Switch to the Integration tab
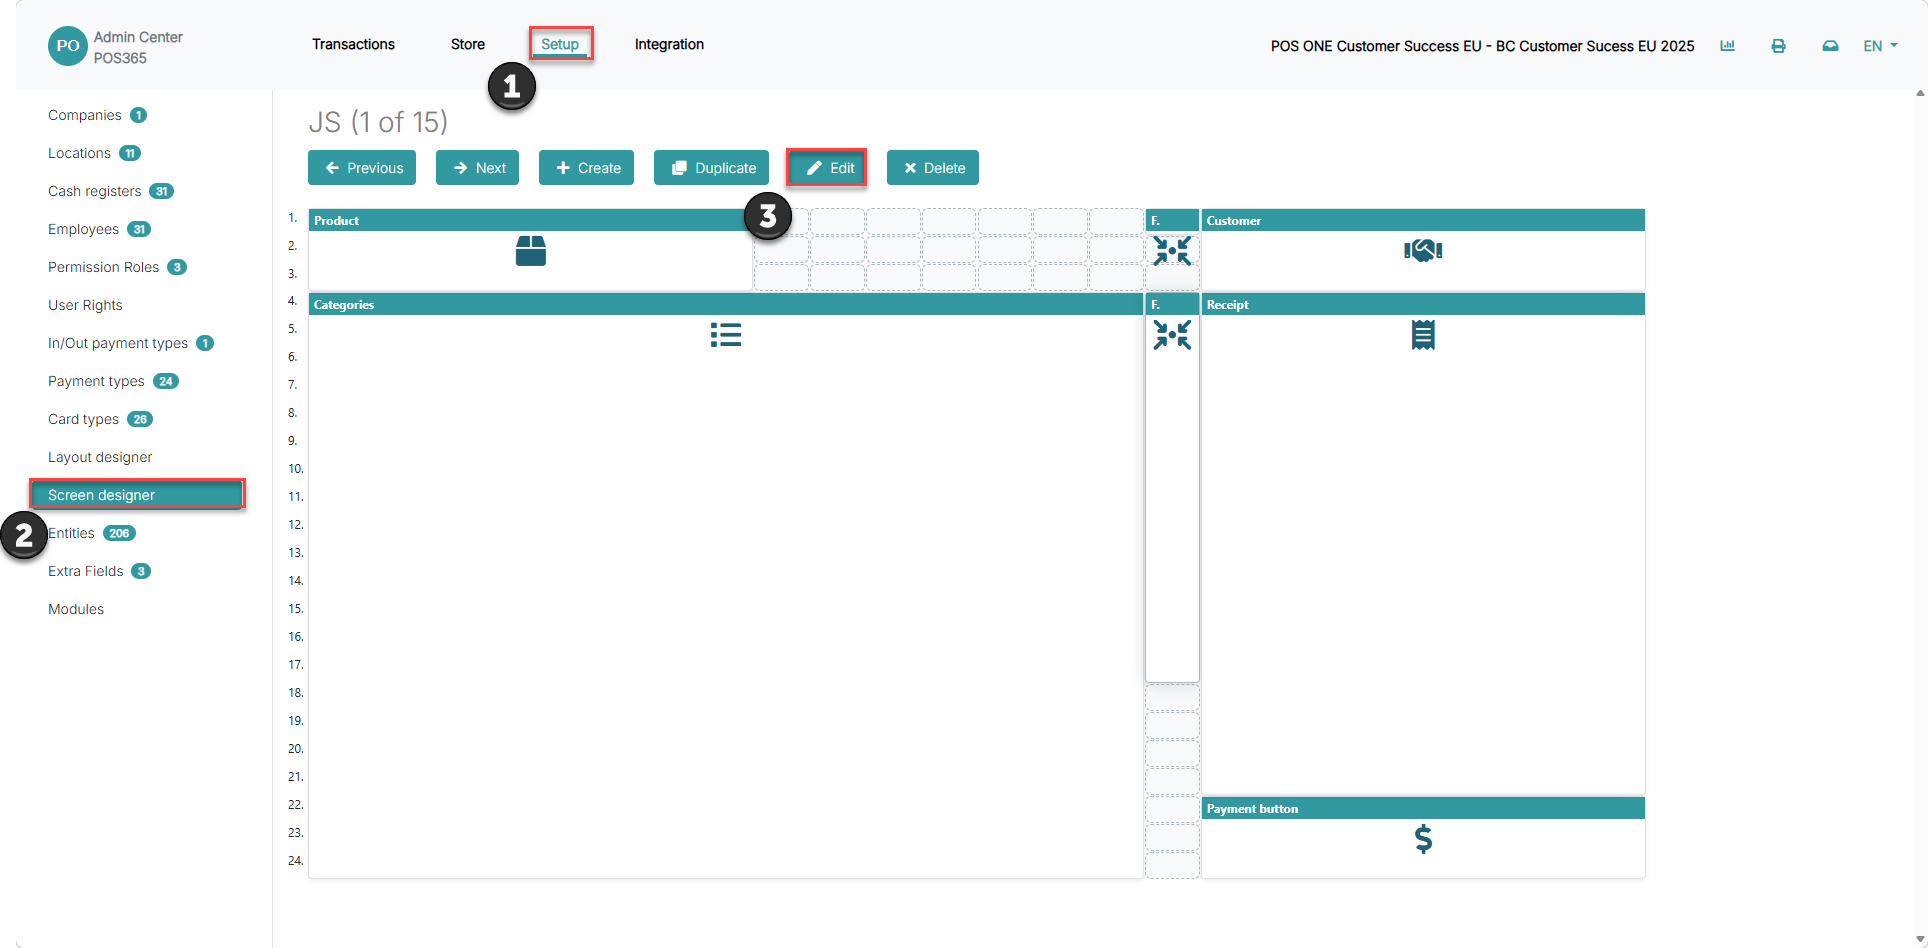 tap(669, 44)
